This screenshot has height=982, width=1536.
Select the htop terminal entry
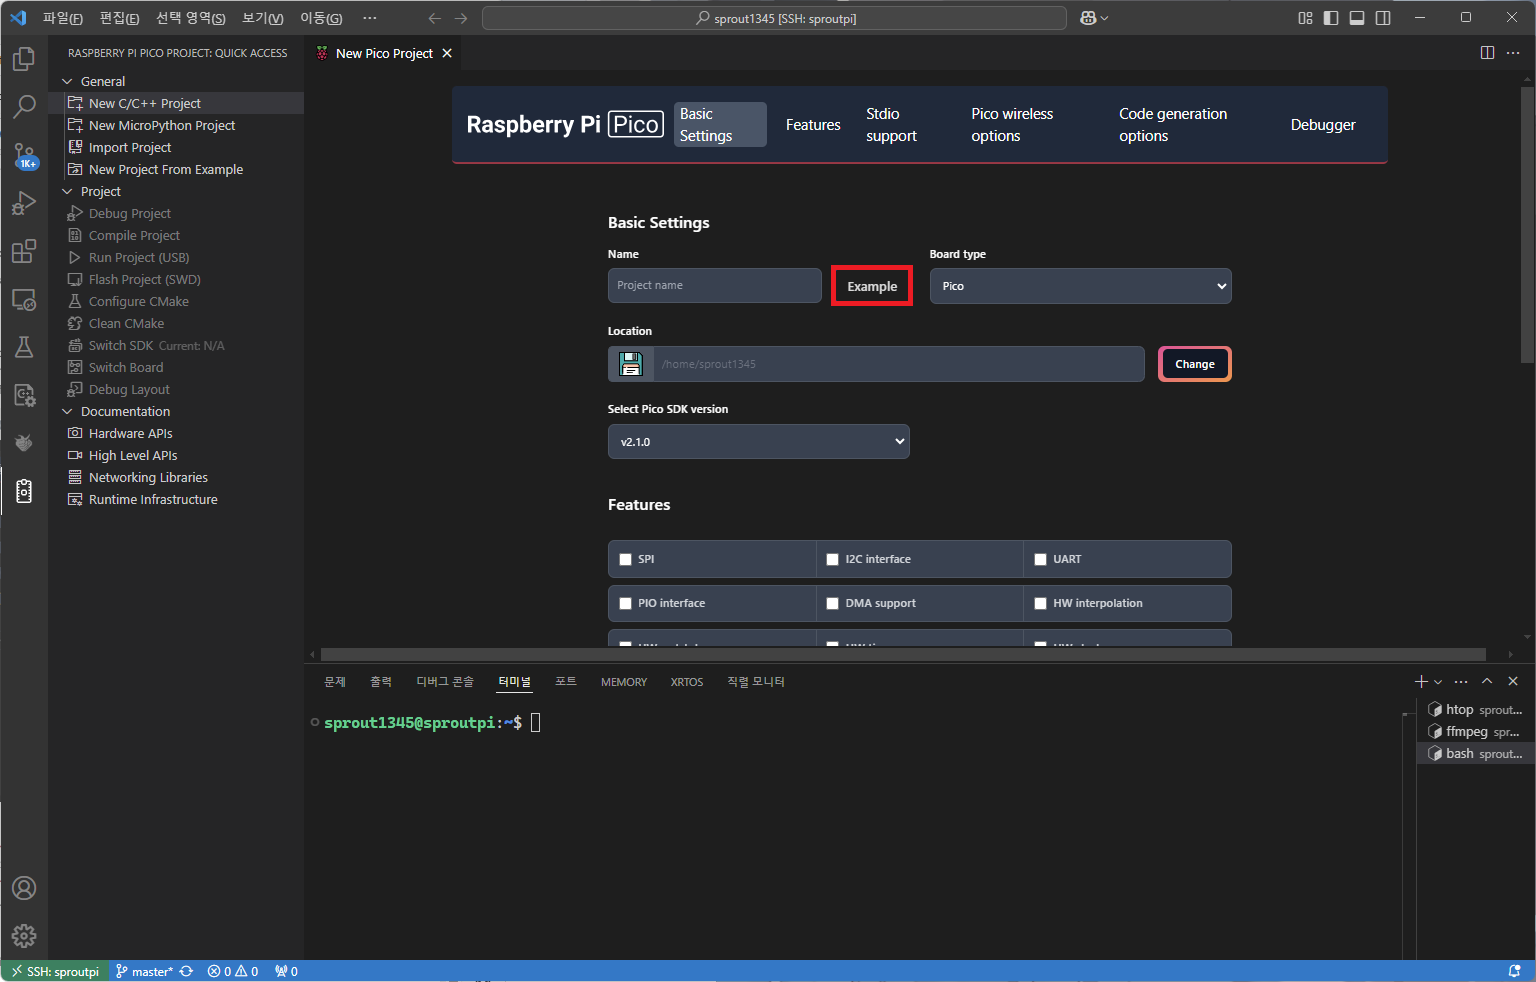pos(1475,709)
